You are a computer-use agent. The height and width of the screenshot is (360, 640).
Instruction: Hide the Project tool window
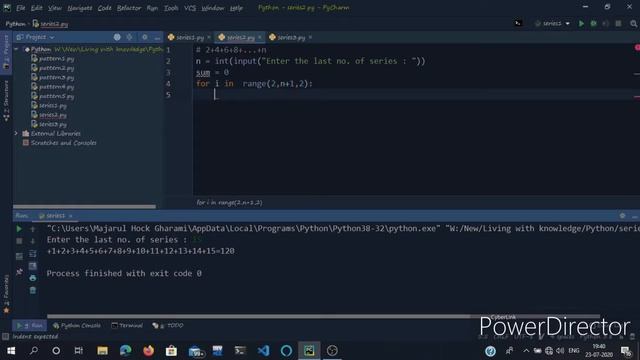click(x=157, y=37)
